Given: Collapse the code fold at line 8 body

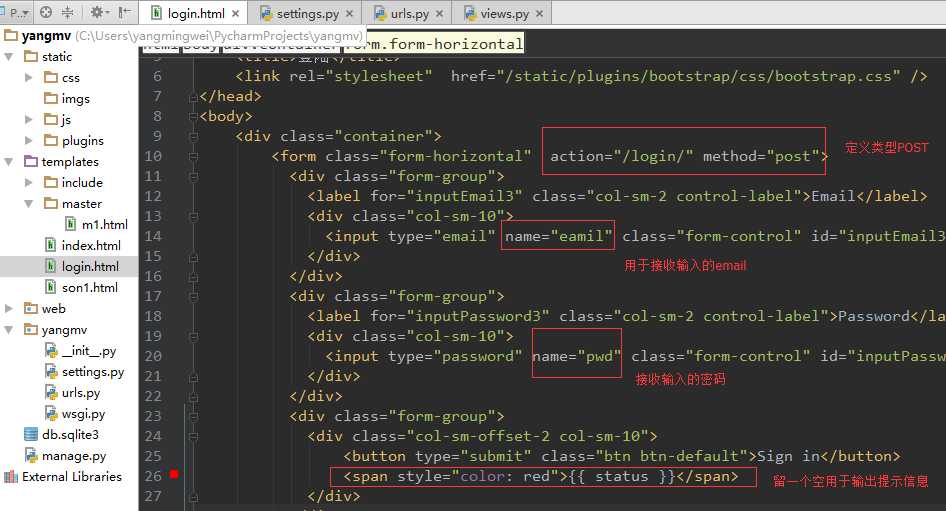Looking at the screenshot, I should [x=194, y=116].
